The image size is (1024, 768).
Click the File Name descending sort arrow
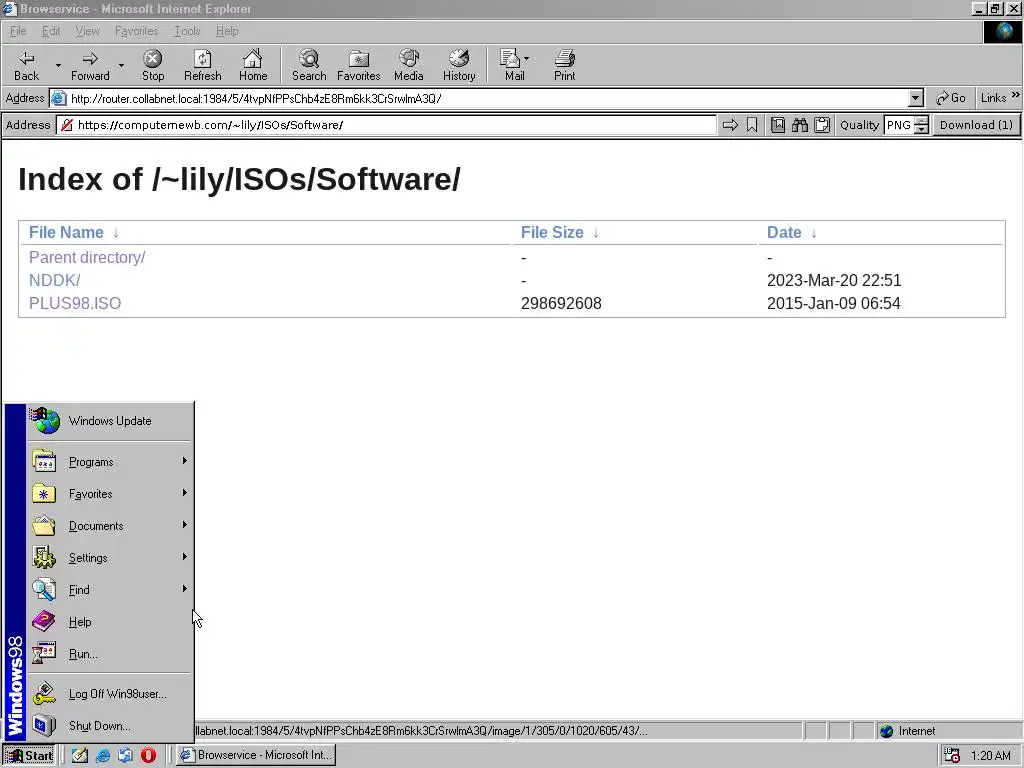pyautogui.click(x=116, y=233)
